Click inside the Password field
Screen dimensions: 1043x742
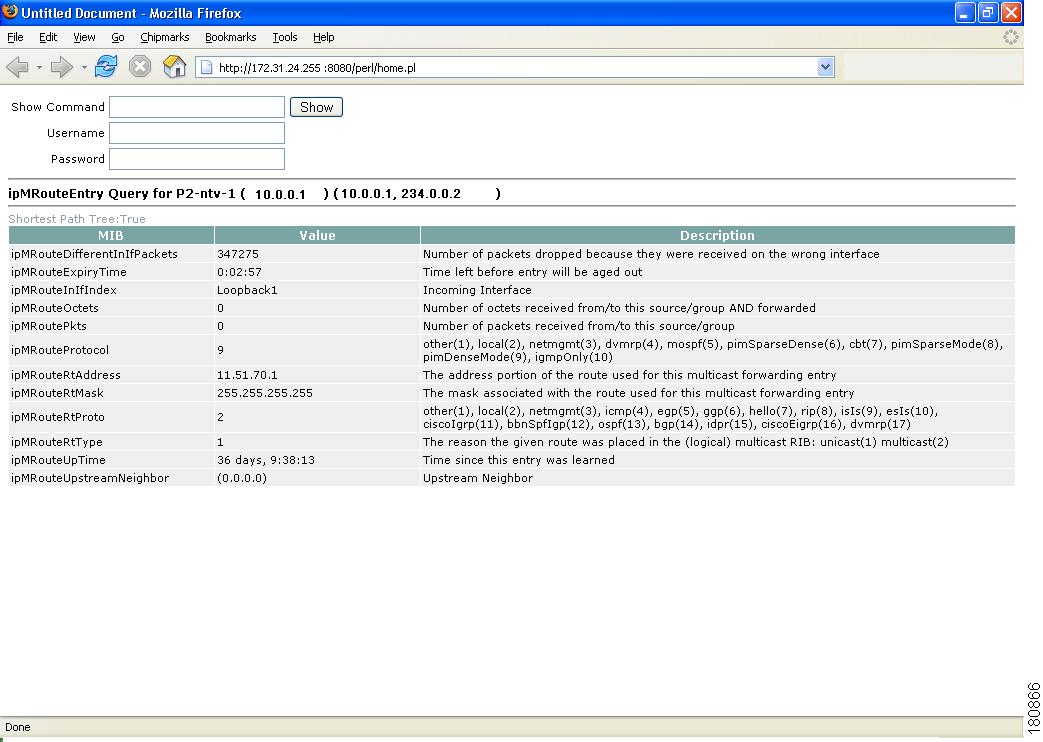point(196,158)
